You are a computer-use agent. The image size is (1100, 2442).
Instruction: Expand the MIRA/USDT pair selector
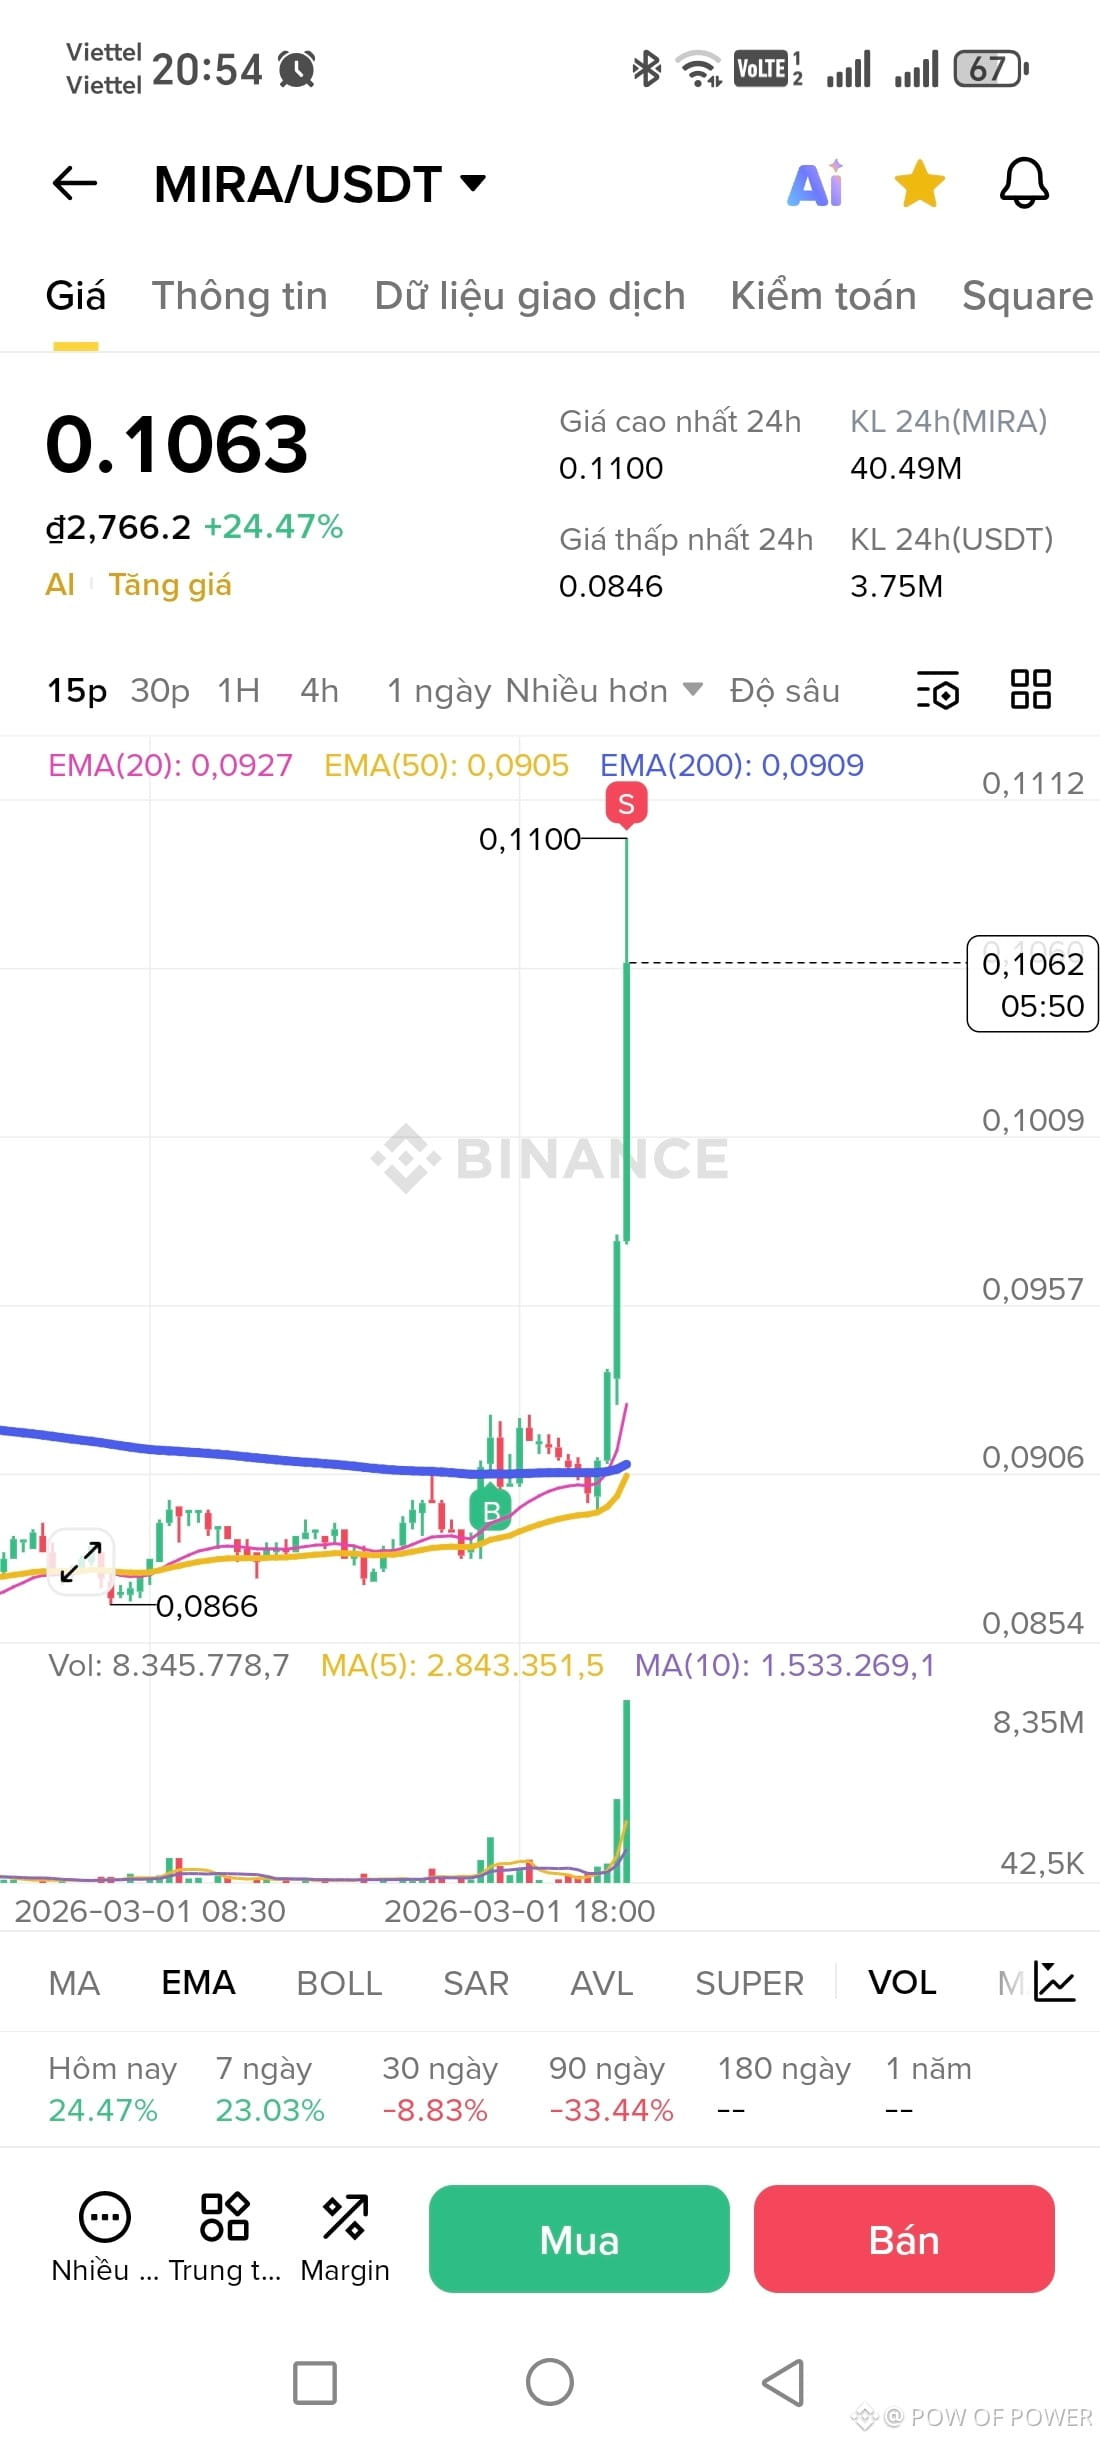point(319,184)
